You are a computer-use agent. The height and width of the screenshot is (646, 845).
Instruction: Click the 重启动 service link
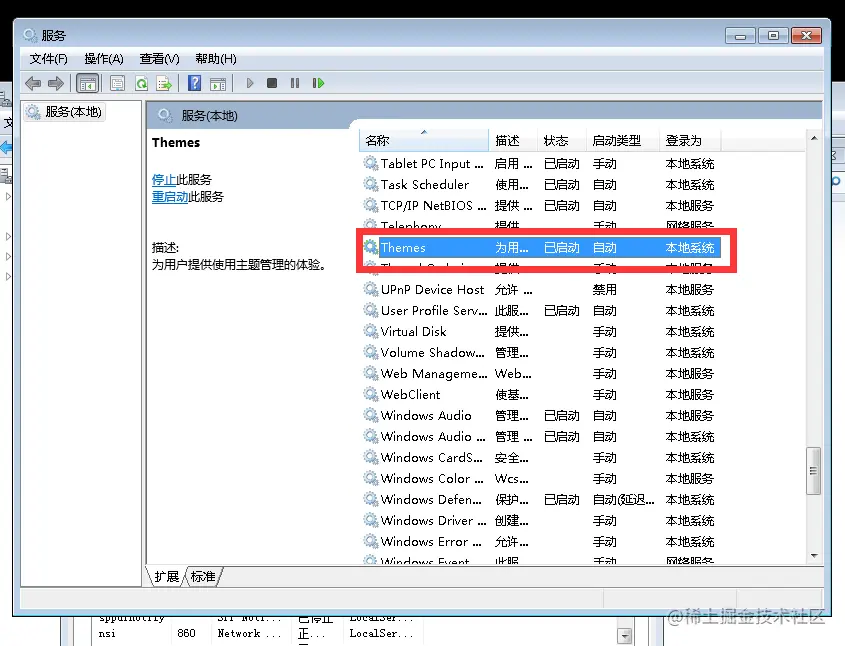click(170, 197)
